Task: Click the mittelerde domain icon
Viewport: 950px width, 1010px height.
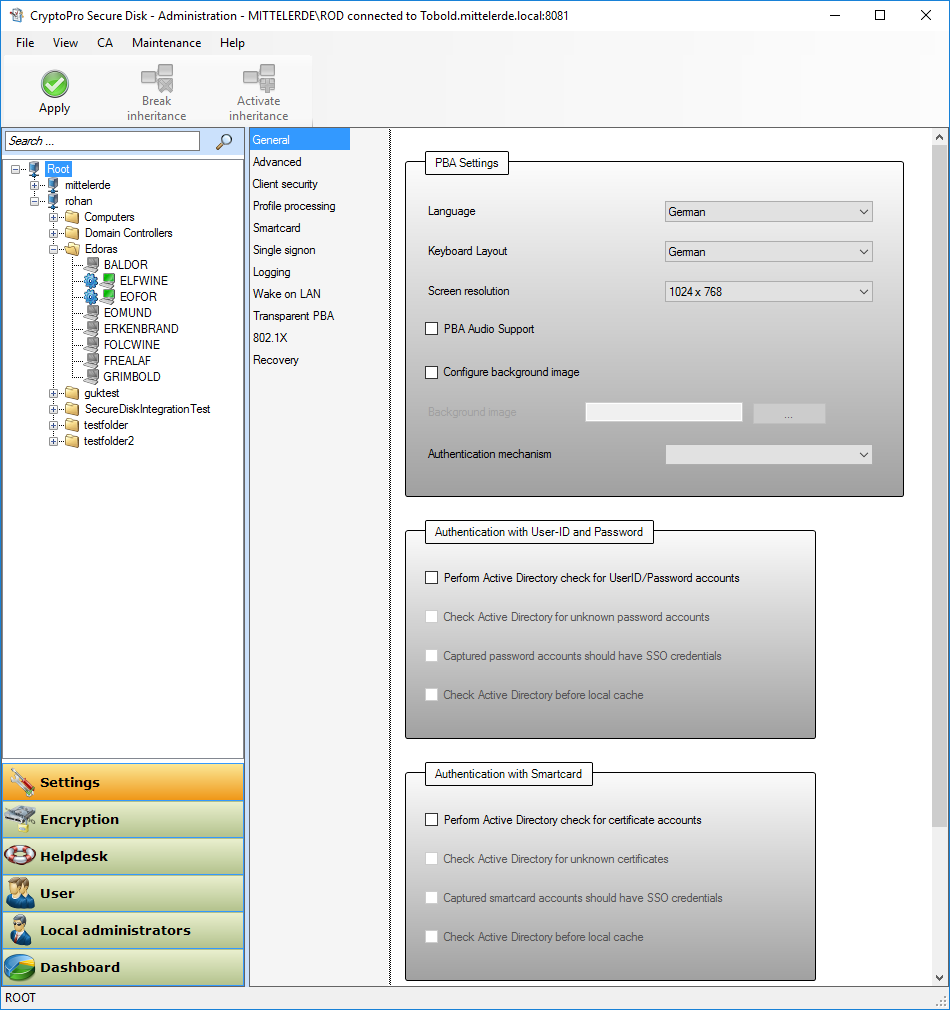Action: [53, 185]
